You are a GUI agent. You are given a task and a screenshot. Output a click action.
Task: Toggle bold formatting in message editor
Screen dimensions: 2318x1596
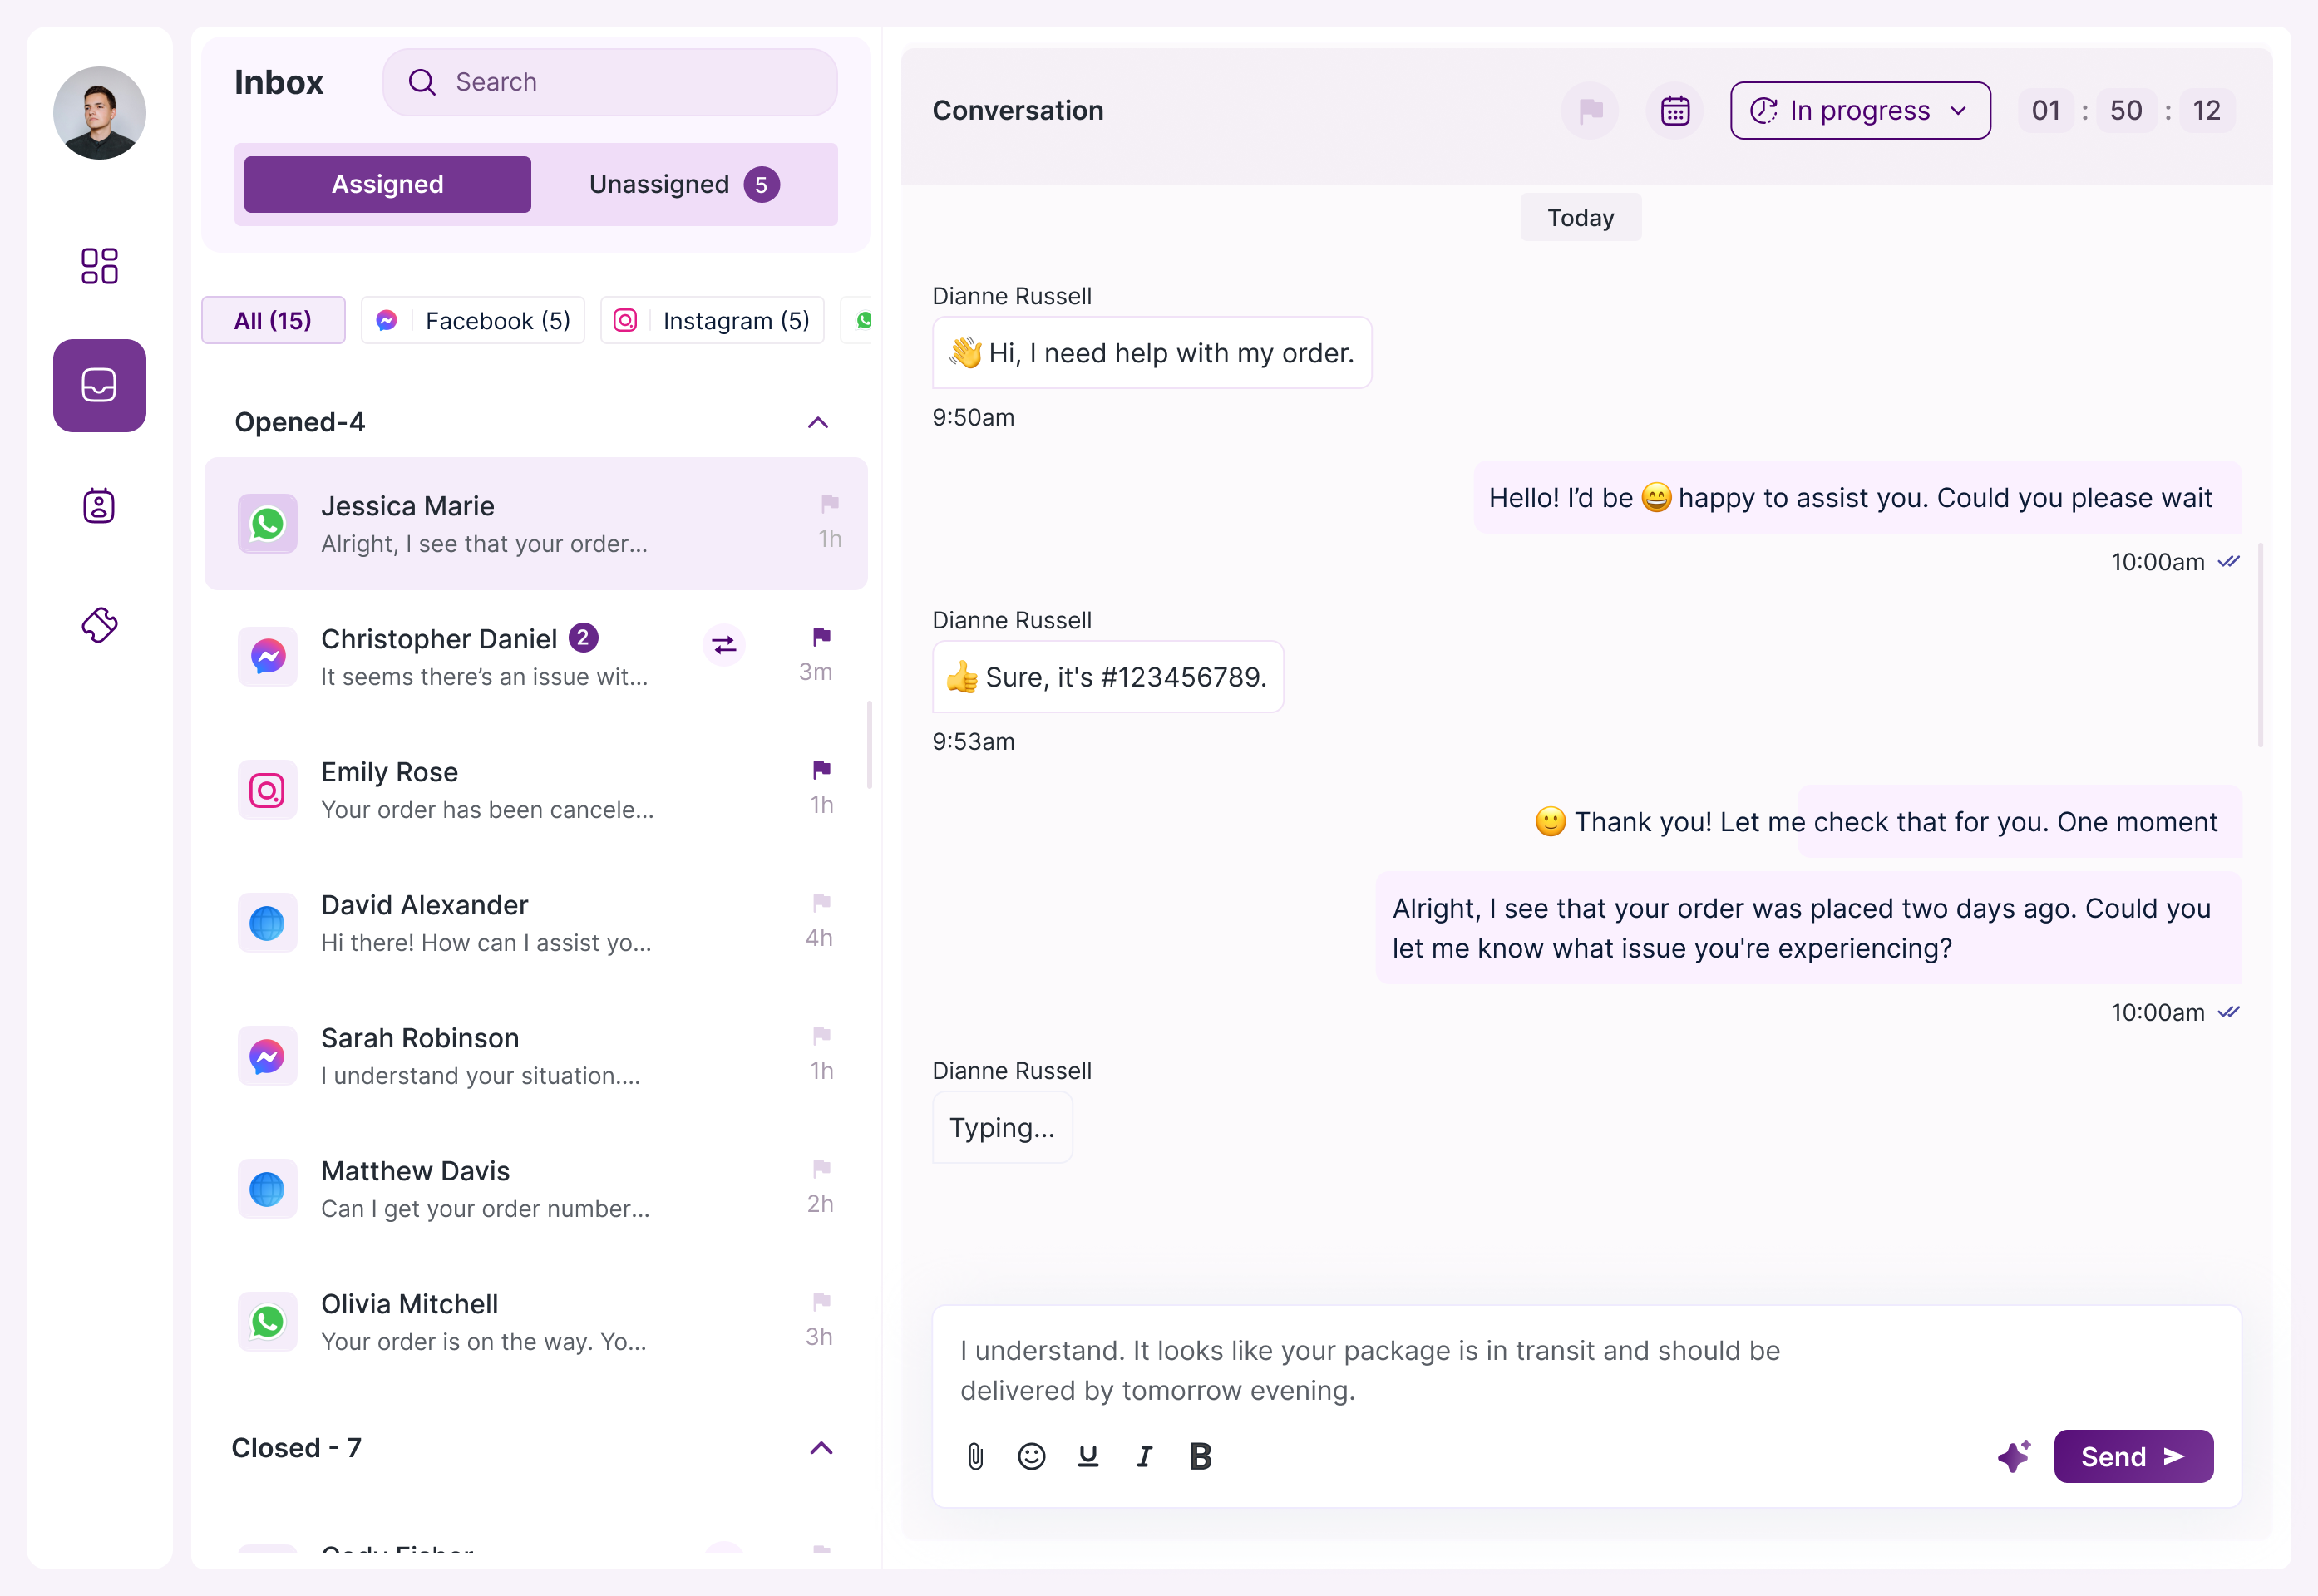click(x=1200, y=1457)
